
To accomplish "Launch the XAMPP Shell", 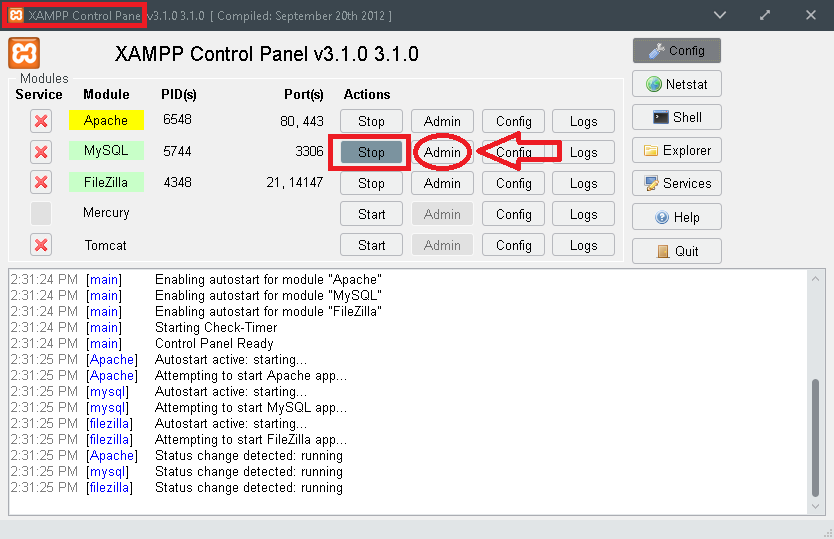I will (677, 117).
